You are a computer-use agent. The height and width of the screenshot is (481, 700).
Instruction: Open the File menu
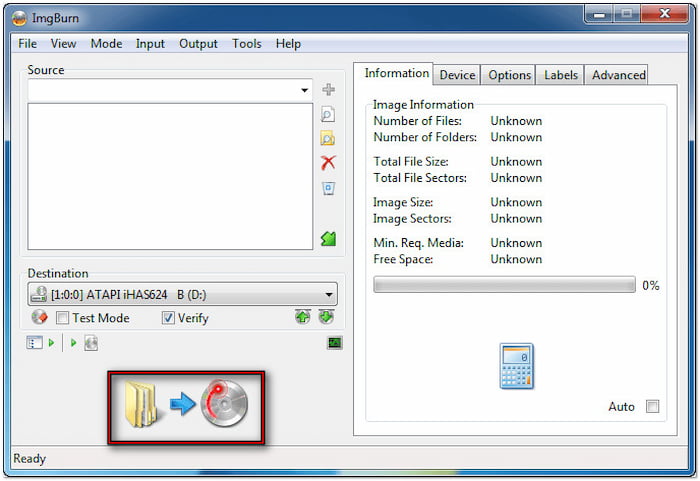click(x=27, y=44)
